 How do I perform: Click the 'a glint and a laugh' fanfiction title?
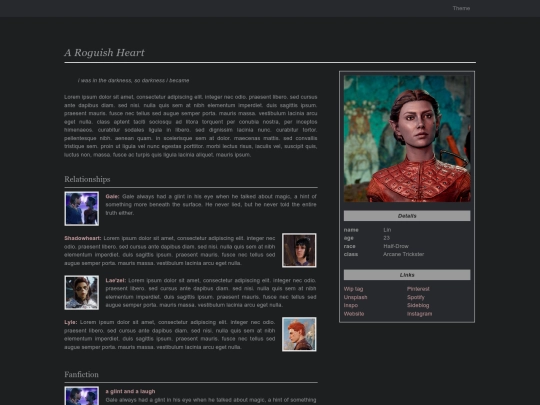130,391
